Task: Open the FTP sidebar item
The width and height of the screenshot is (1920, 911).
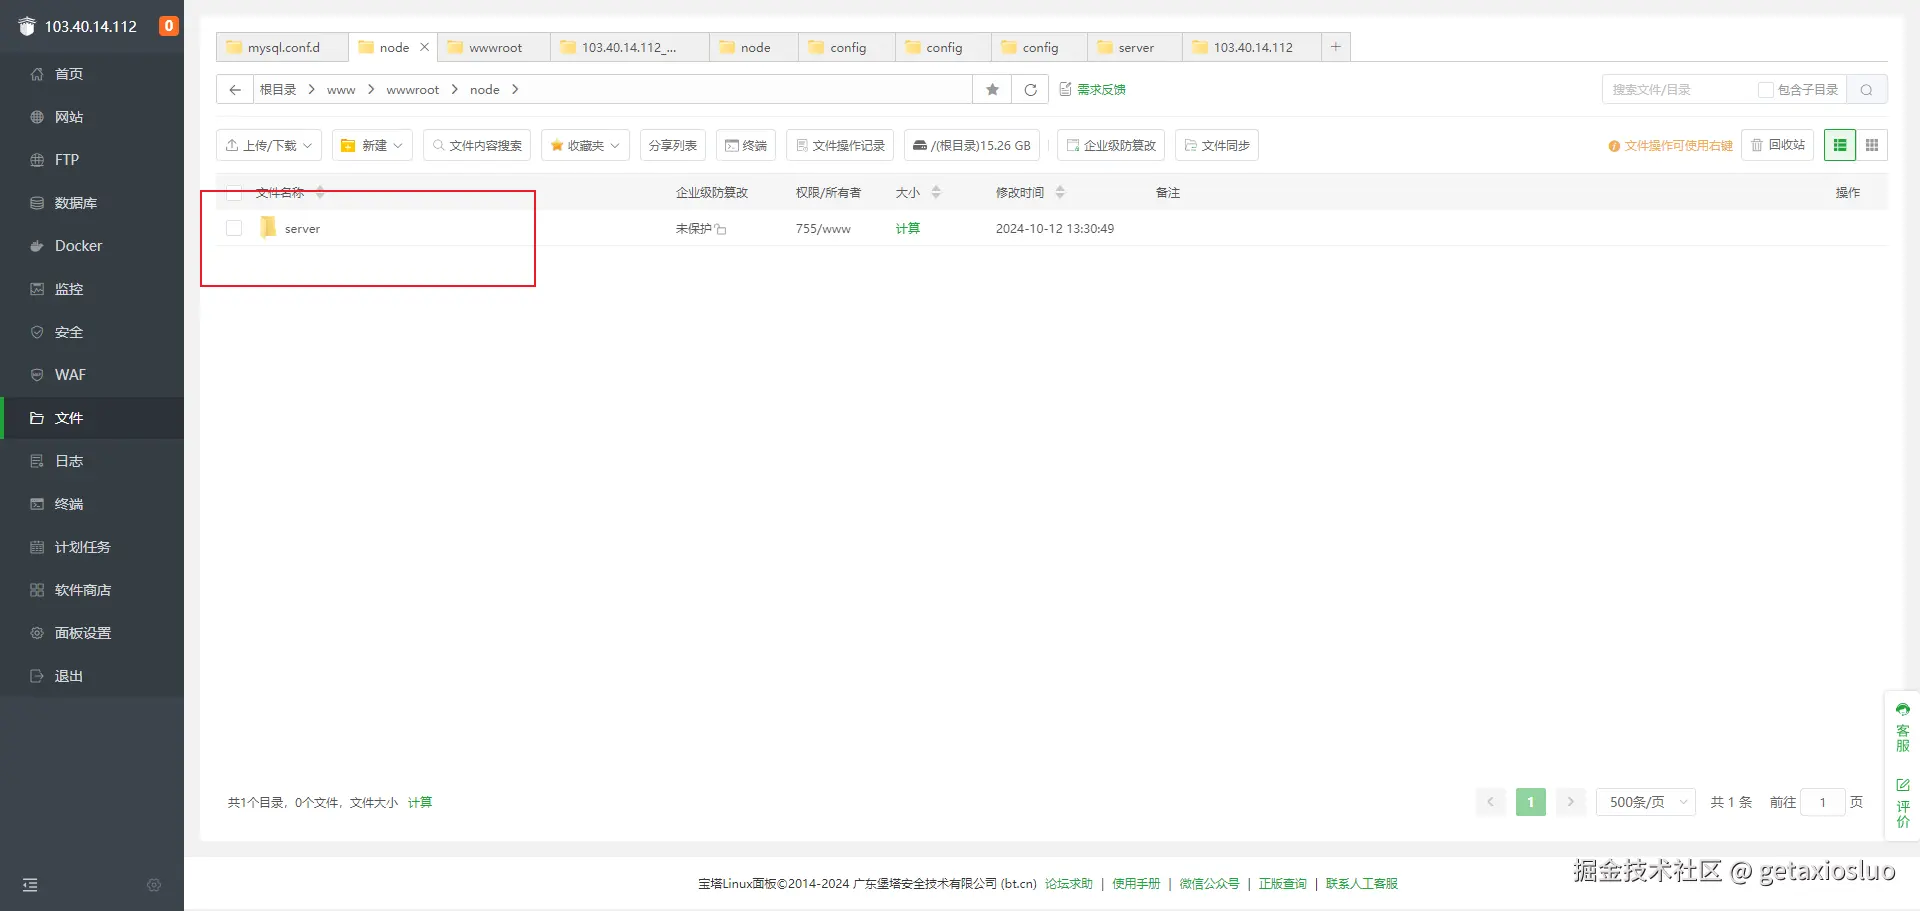Action: [x=92, y=160]
